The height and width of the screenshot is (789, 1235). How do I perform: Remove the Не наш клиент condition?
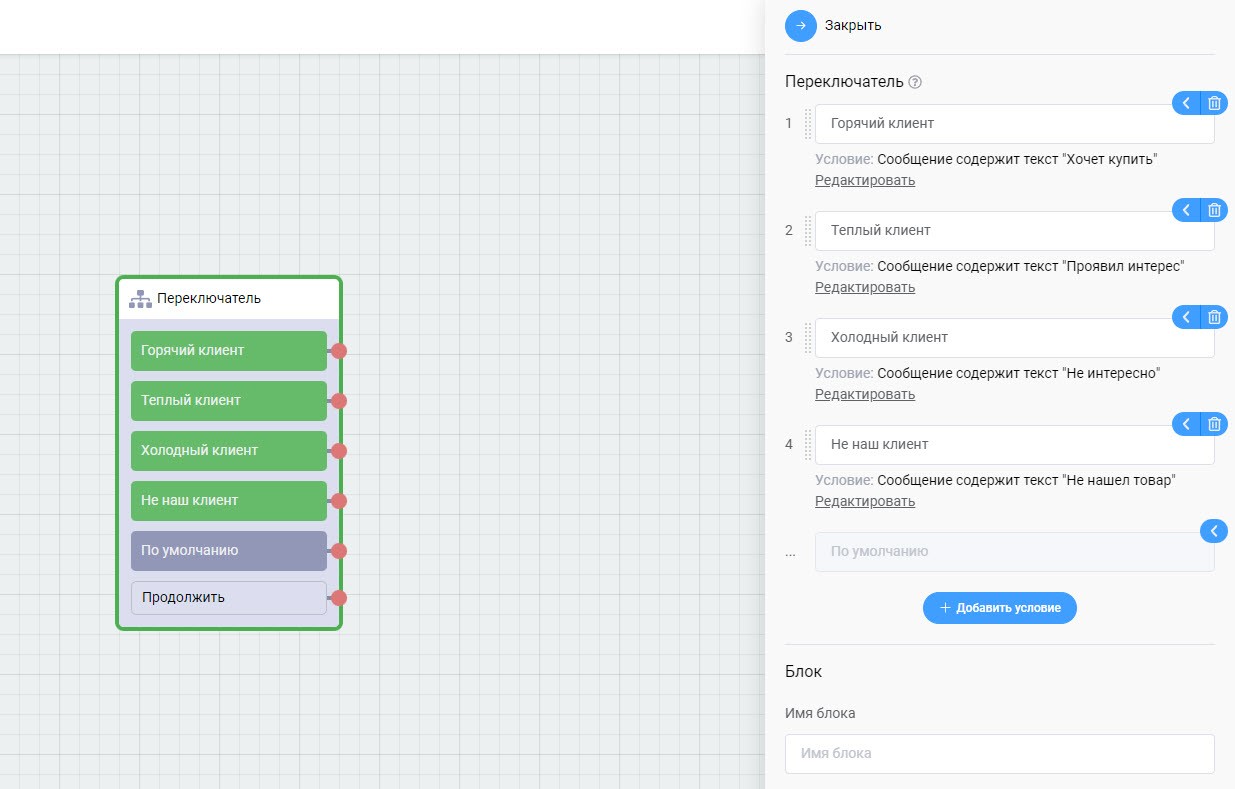[1214, 424]
